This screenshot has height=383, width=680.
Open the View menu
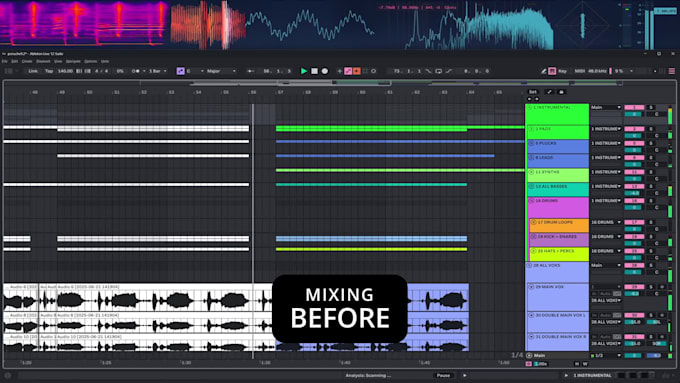[x=58, y=62]
